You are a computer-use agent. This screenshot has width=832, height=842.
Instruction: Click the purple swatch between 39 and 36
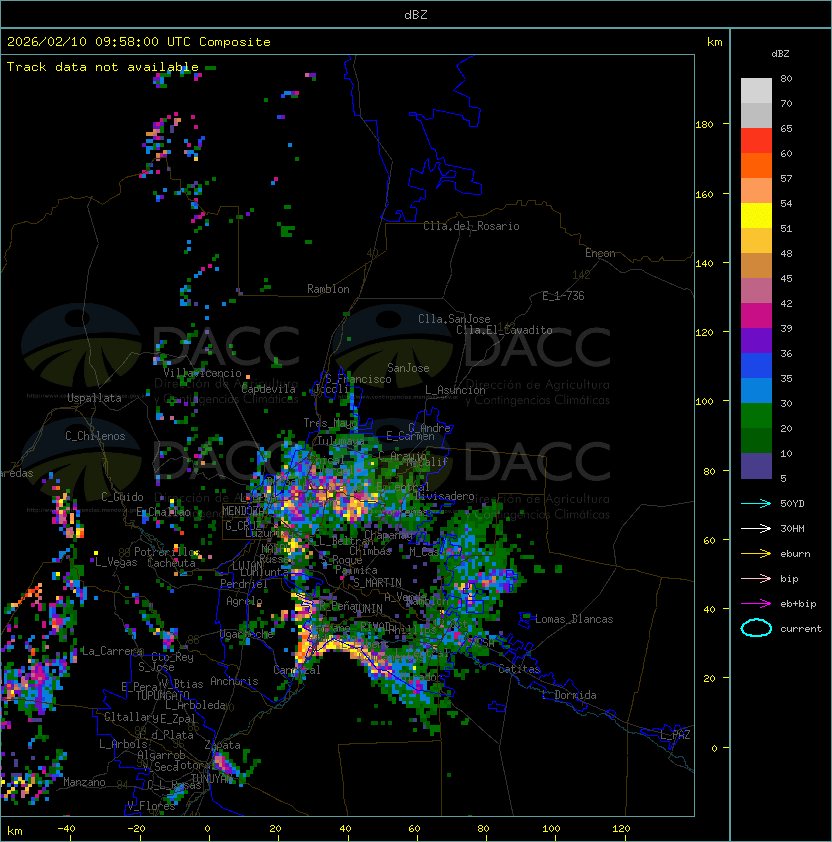(x=756, y=340)
